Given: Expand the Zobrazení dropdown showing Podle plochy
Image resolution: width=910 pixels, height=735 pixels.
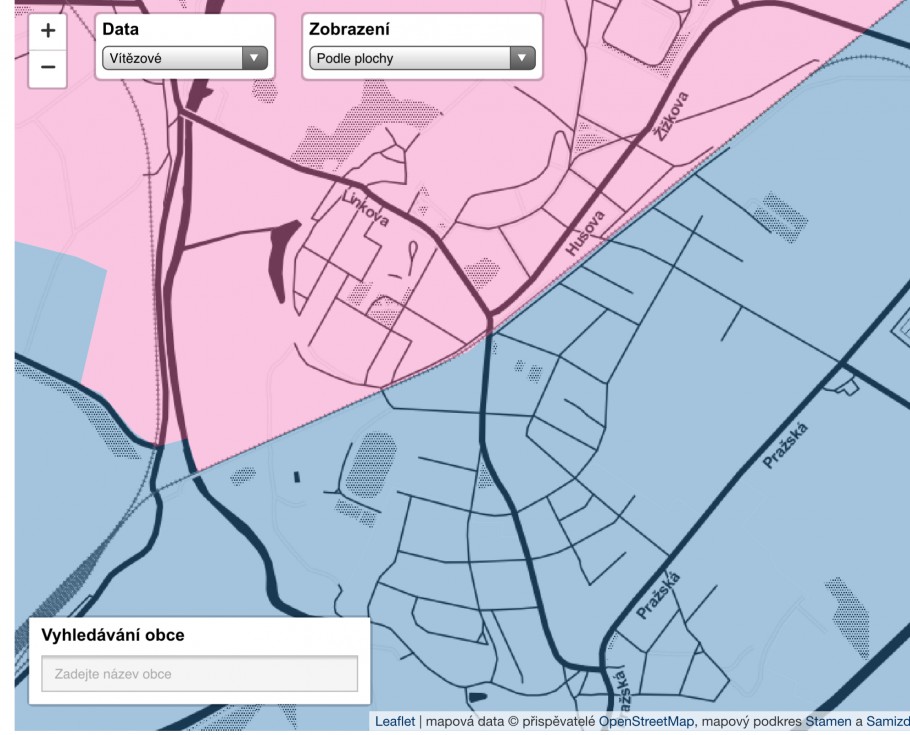Looking at the screenshot, I should [422, 59].
